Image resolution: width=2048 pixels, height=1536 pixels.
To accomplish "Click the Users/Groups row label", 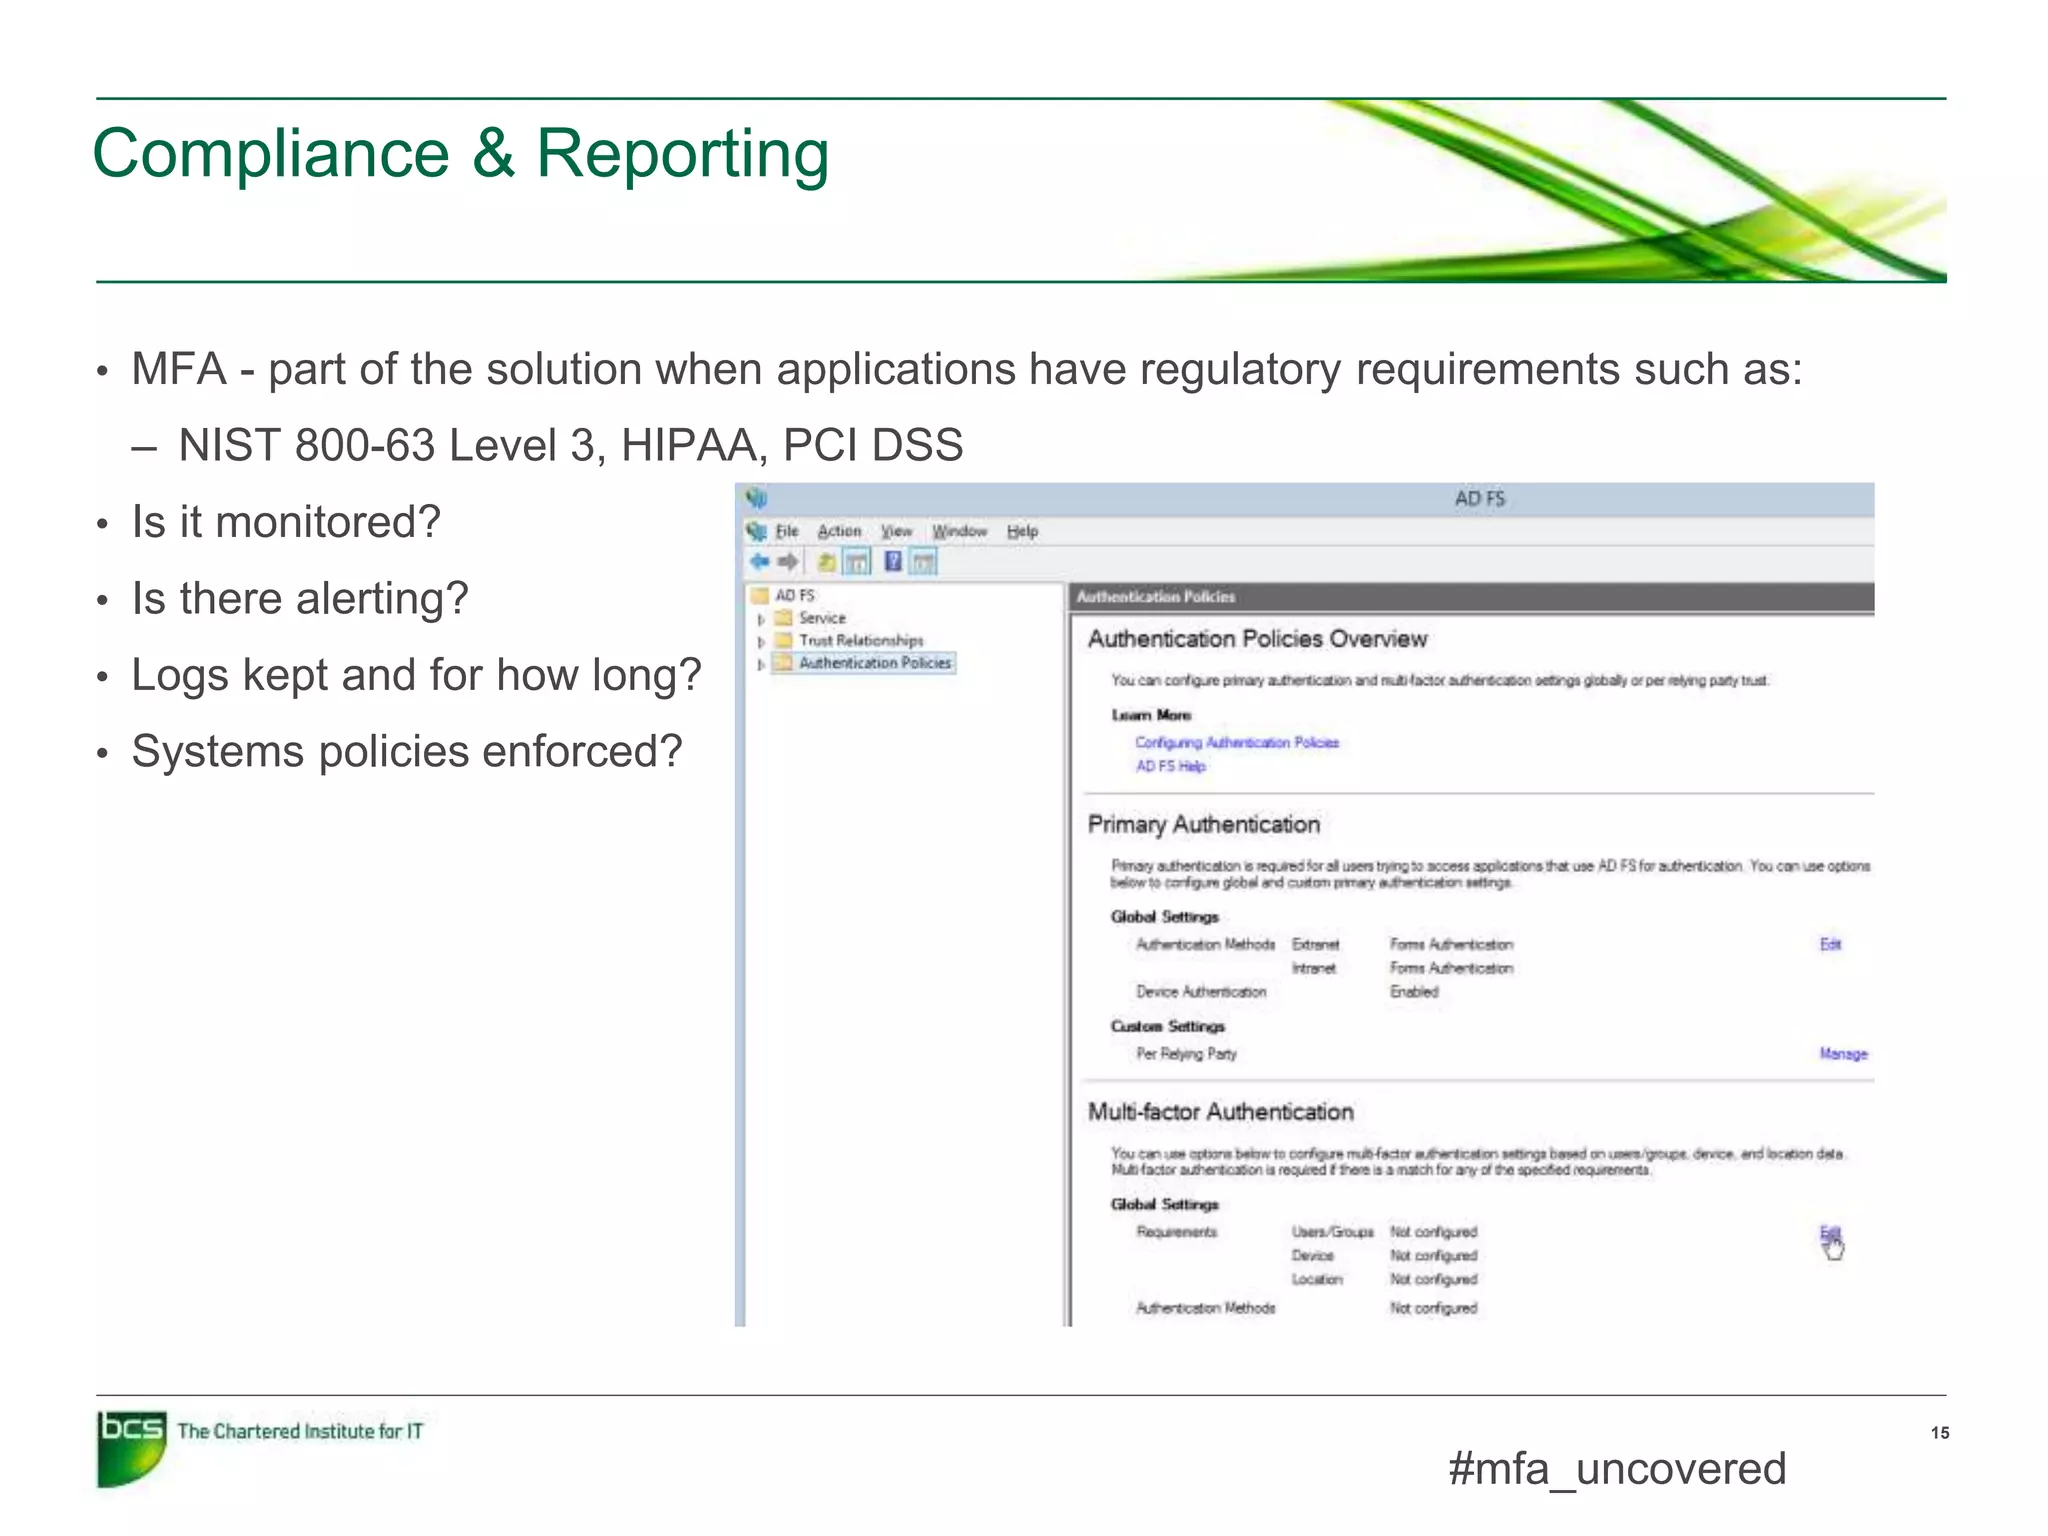I will pyautogui.click(x=1332, y=1232).
